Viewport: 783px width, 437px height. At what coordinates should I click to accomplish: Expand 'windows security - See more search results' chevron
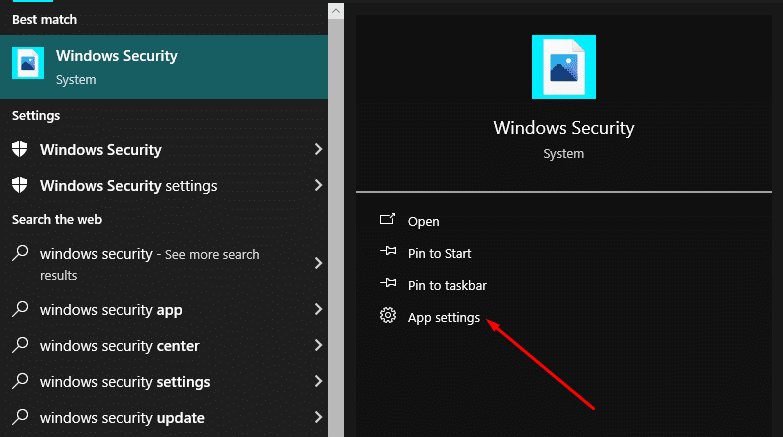tap(318, 263)
